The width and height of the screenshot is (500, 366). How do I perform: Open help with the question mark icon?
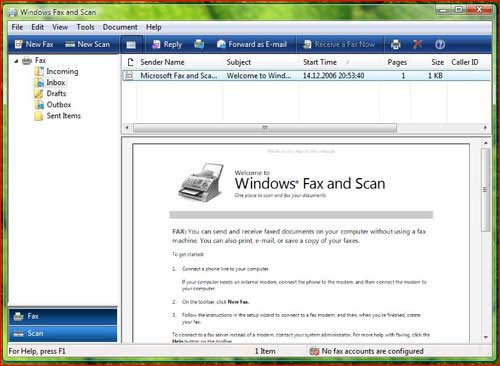(x=440, y=44)
